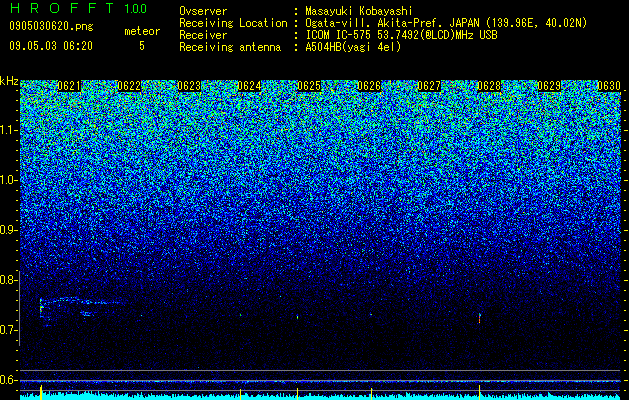The width and height of the screenshot is (629, 400).
Task: Click the date stamp 09.05.03 06:20
Action: (51, 46)
